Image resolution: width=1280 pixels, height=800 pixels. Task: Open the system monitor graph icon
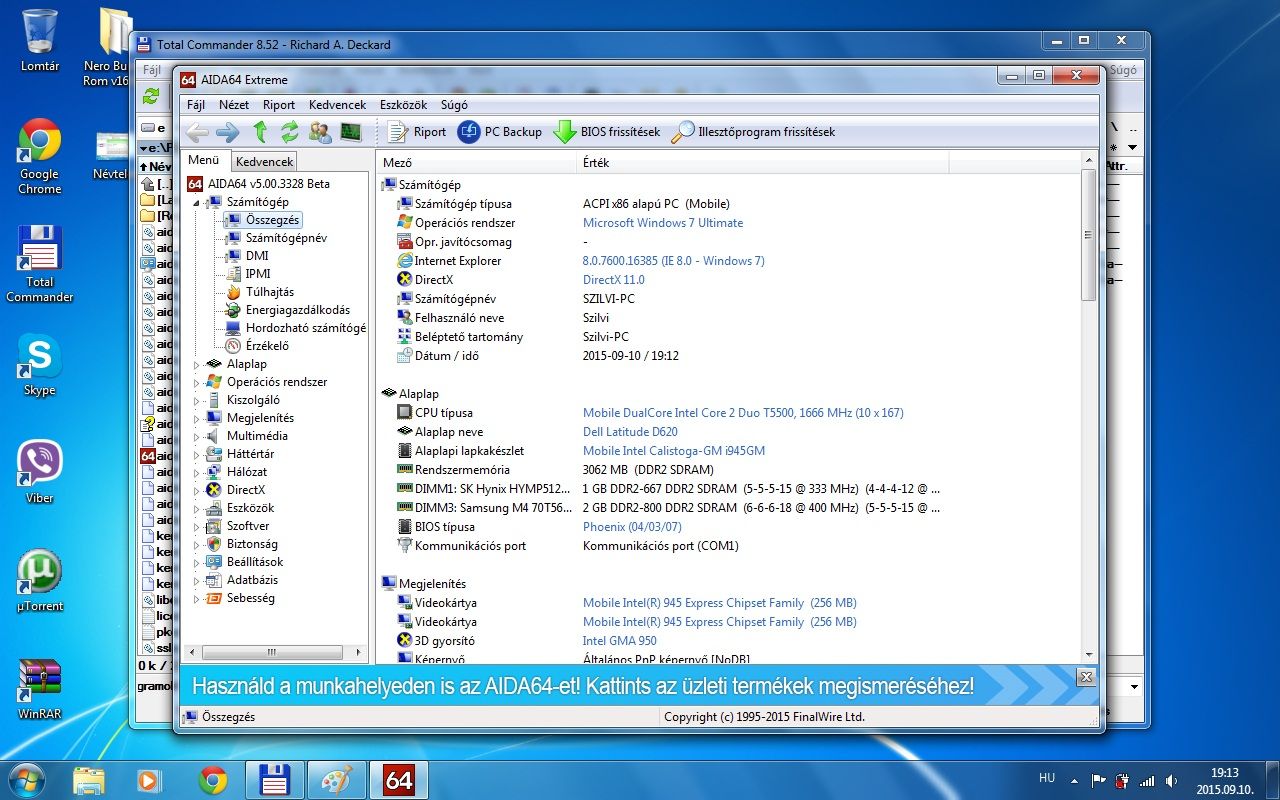coord(350,131)
